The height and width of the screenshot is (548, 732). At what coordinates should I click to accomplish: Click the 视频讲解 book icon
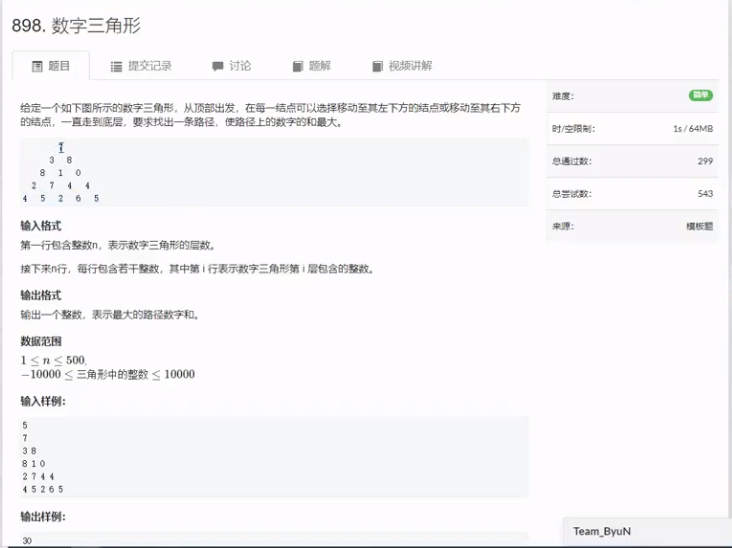[x=378, y=66]
